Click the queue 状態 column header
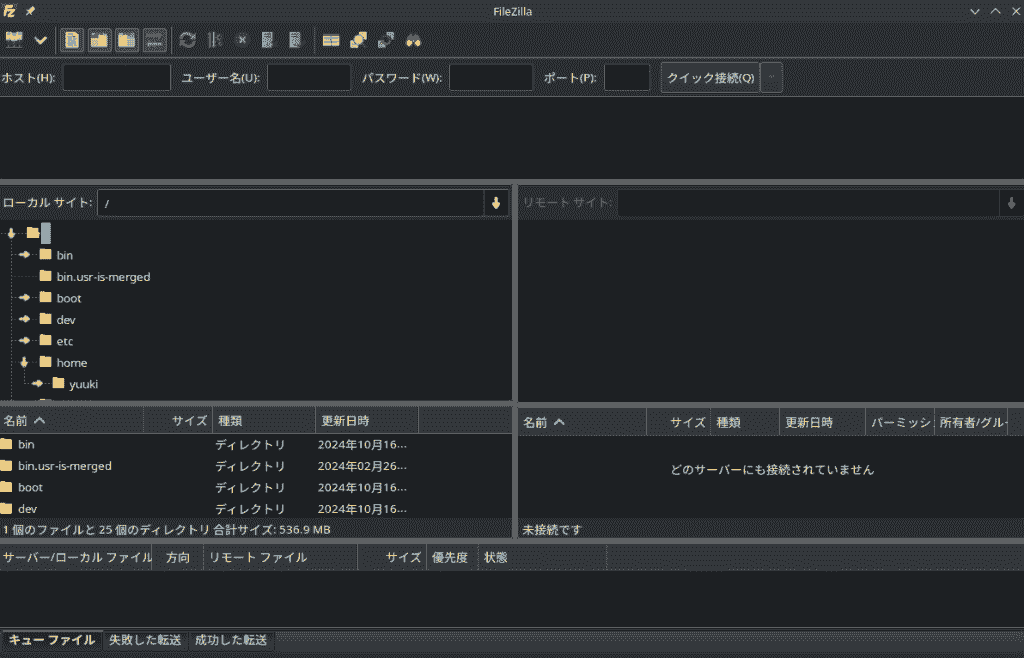The image size is (1024, 658). pos(542,557)
